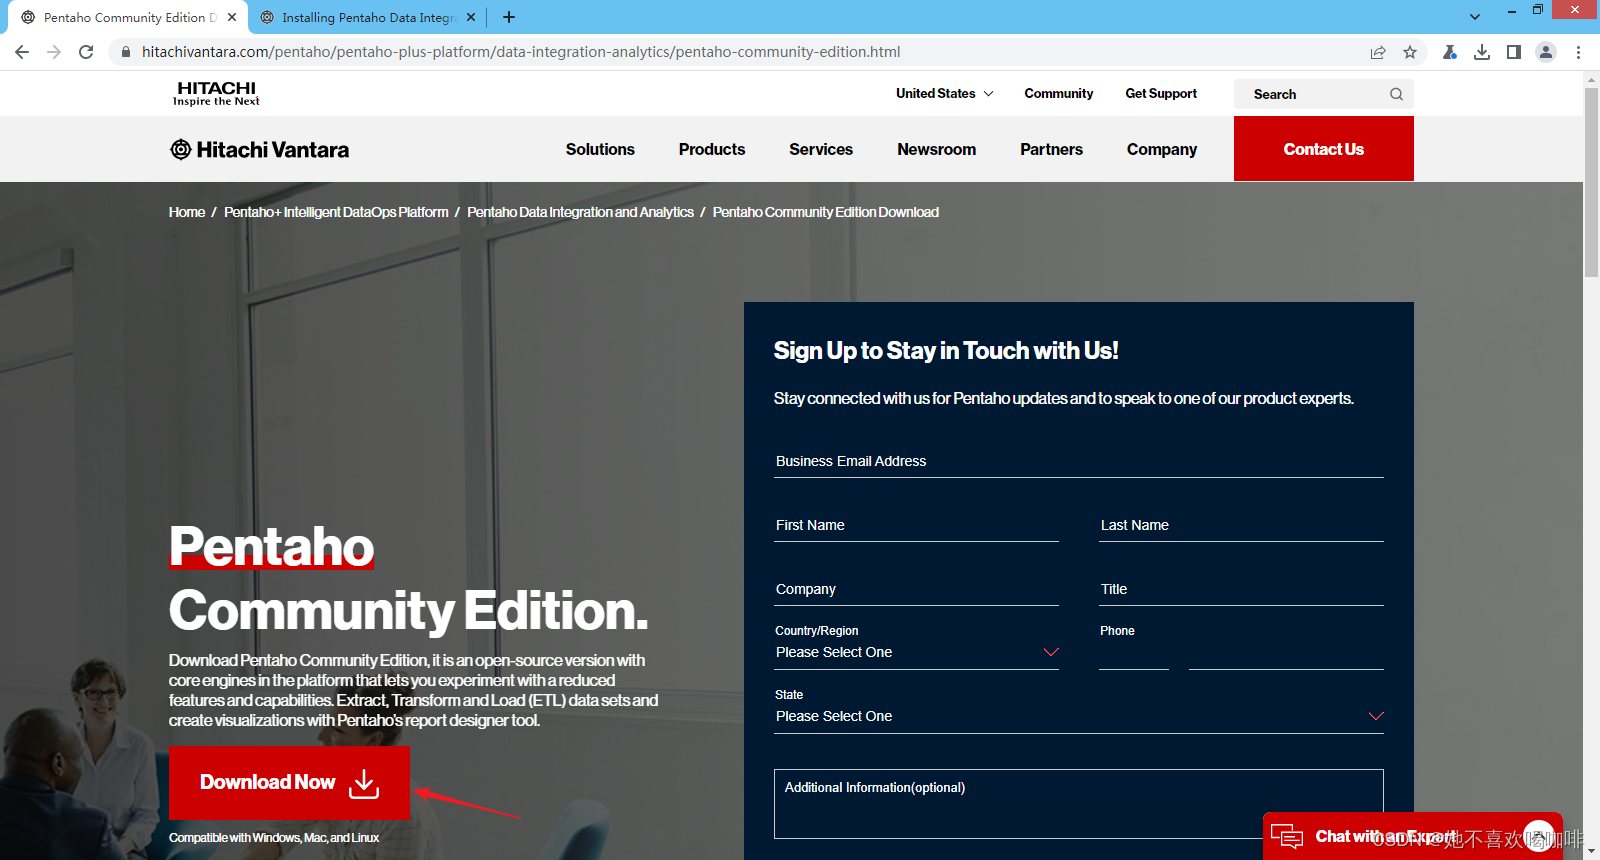This screenshot has height=860, width=1600.
Task: Open the Solutions menu
Action: click(600, 149)
